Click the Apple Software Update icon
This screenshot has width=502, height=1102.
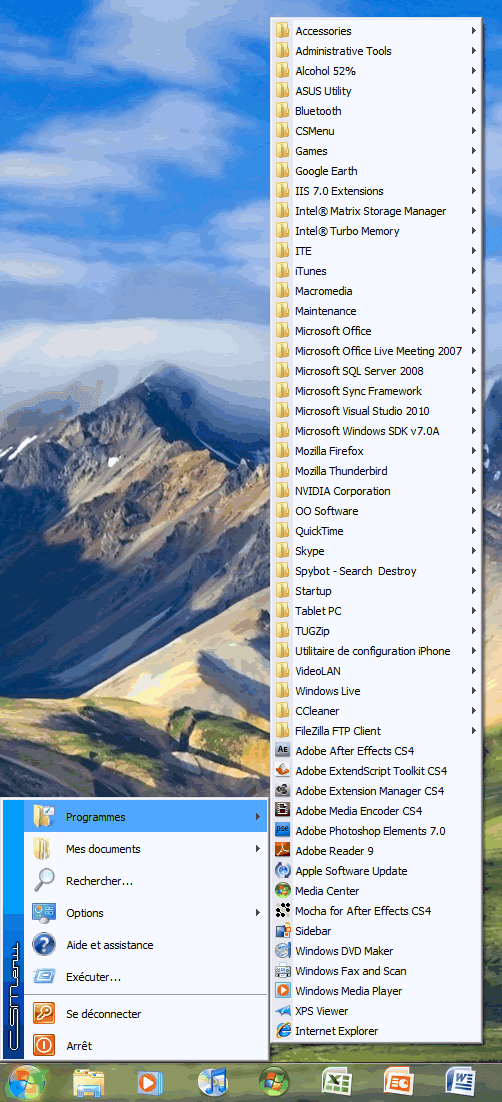pos(283,871)
